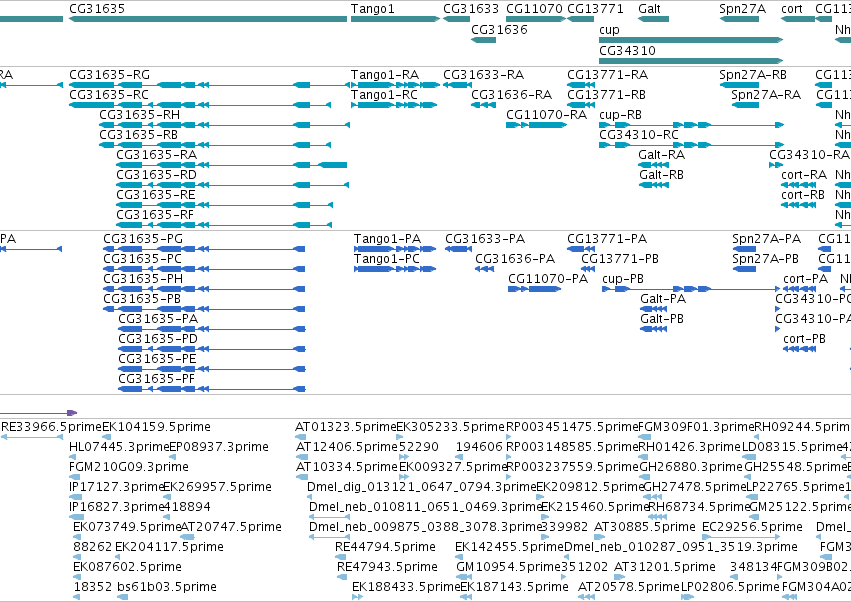Image resolution: width=851 pixels, height=602 pixels.
Task: Select transcript CG31633-RA
Action: (483, 74)
